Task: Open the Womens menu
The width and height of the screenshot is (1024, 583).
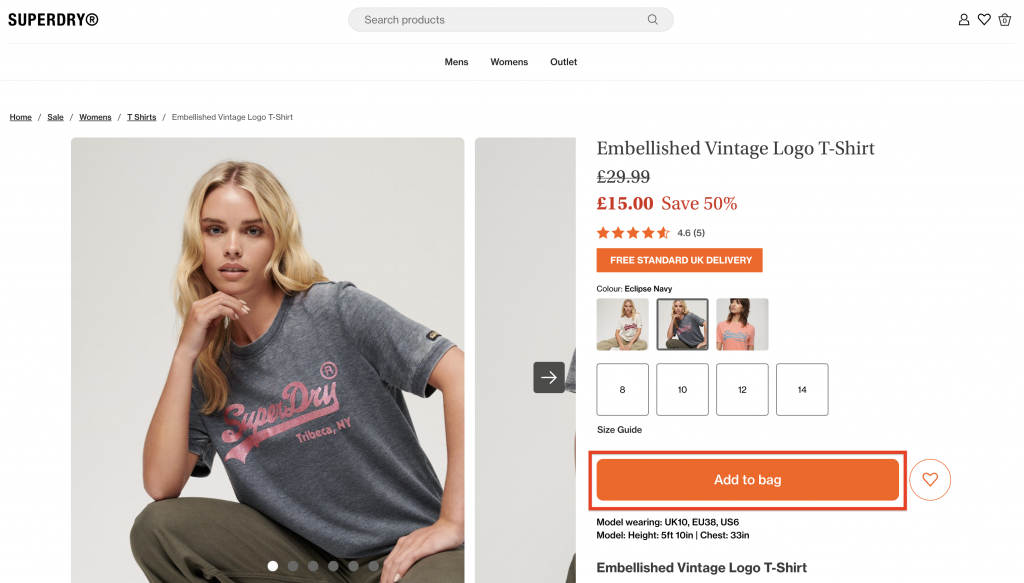Action: 509,62
